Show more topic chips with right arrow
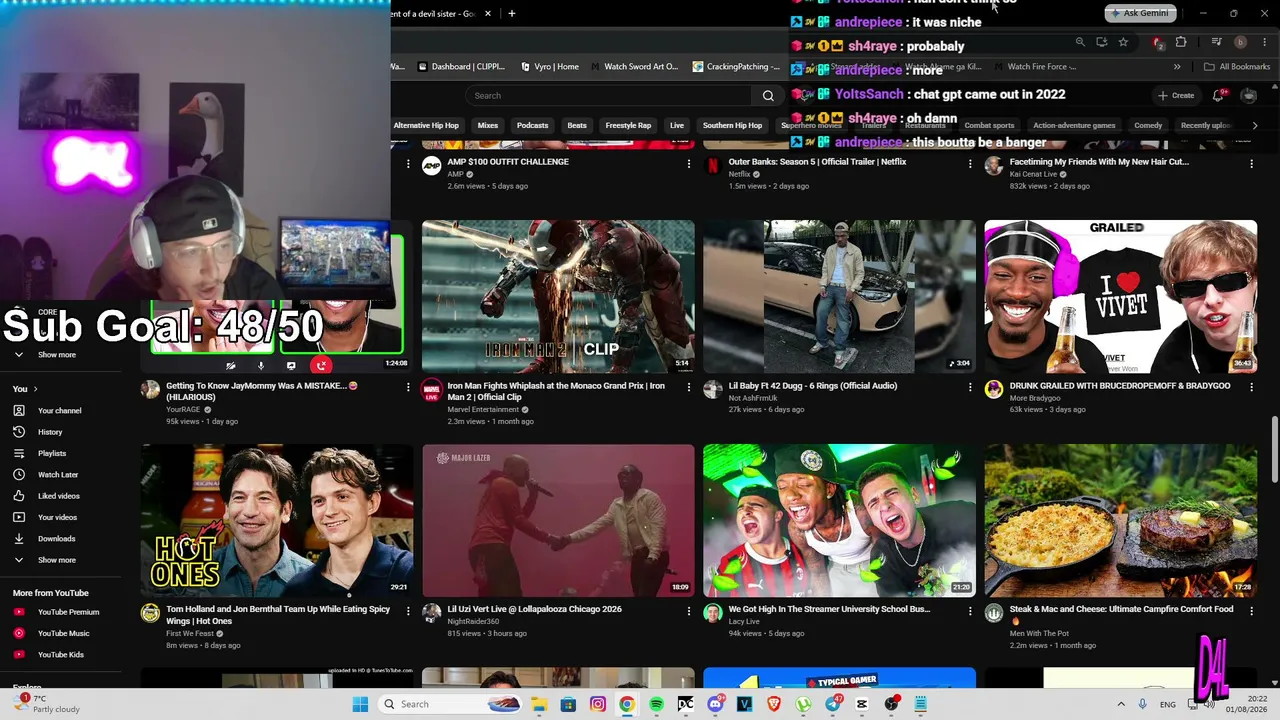Screen dimensions: 1280x720 (1255, 126)
